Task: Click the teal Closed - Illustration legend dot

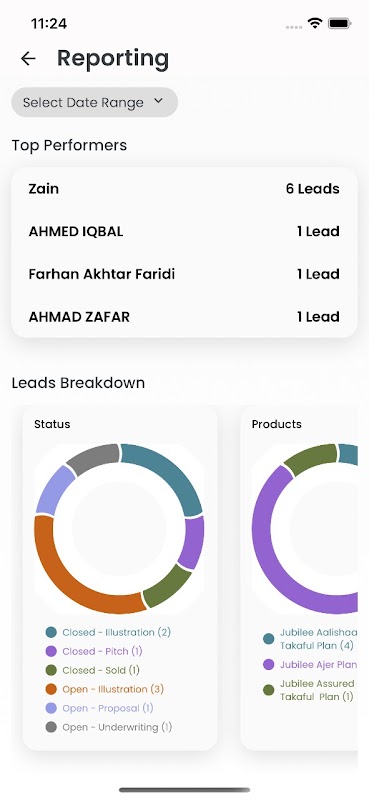Action: click(x=51, y=632)
